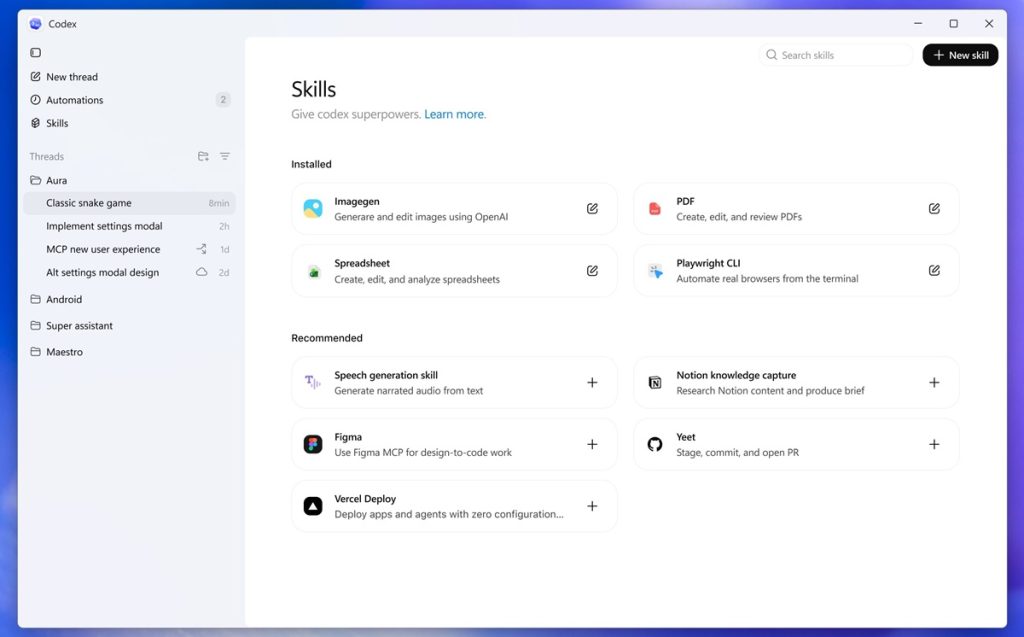The height and width of the screenshot is (637, 1024).
Task: Expand the Maestro folder
Action: pos(64,352)
